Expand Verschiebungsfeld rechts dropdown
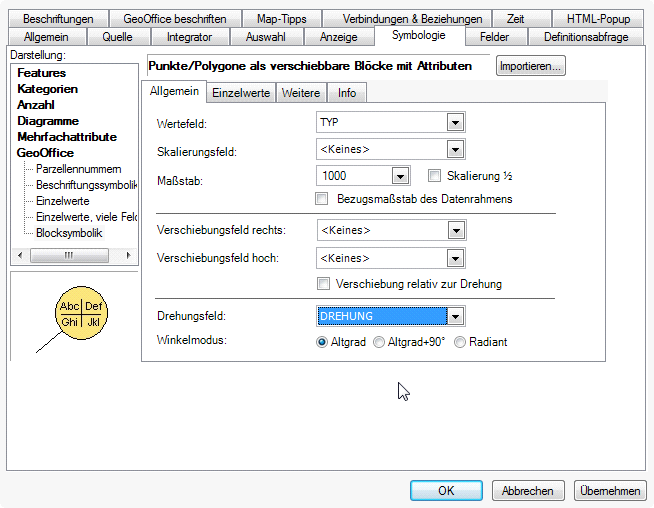Screen dimensions: 654x508 455,231
